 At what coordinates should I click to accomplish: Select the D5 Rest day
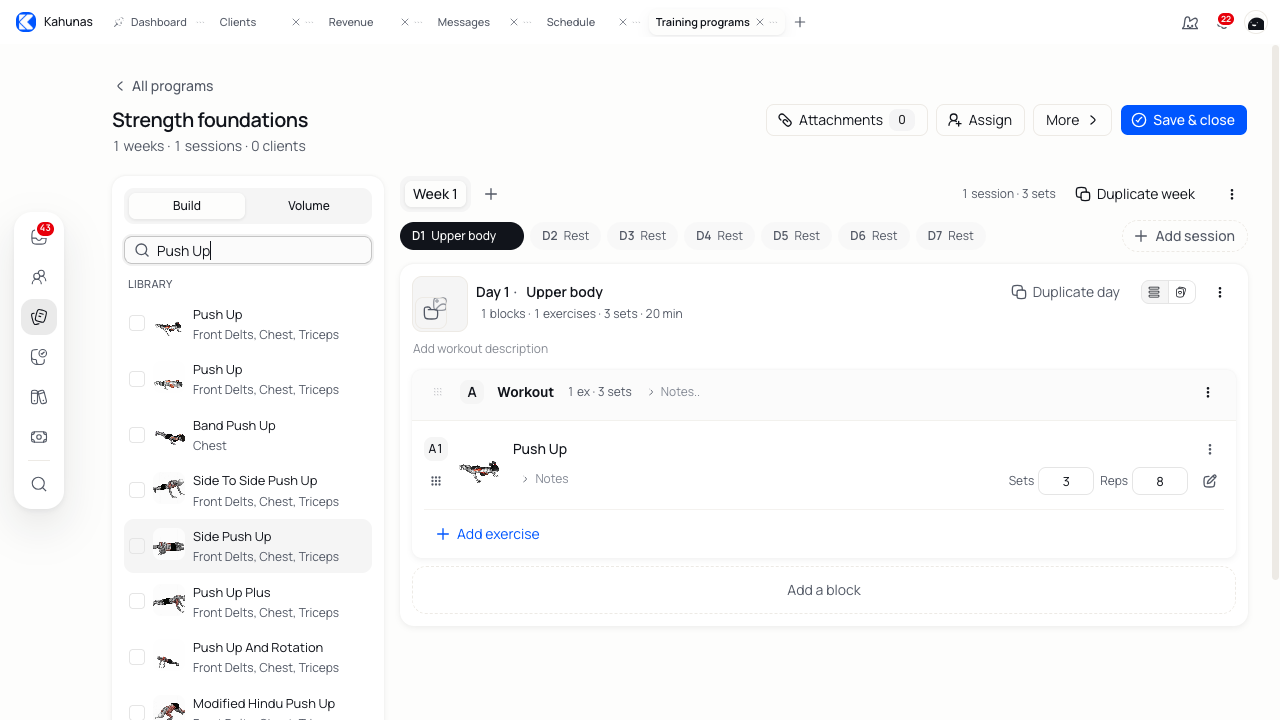(796, 236)
